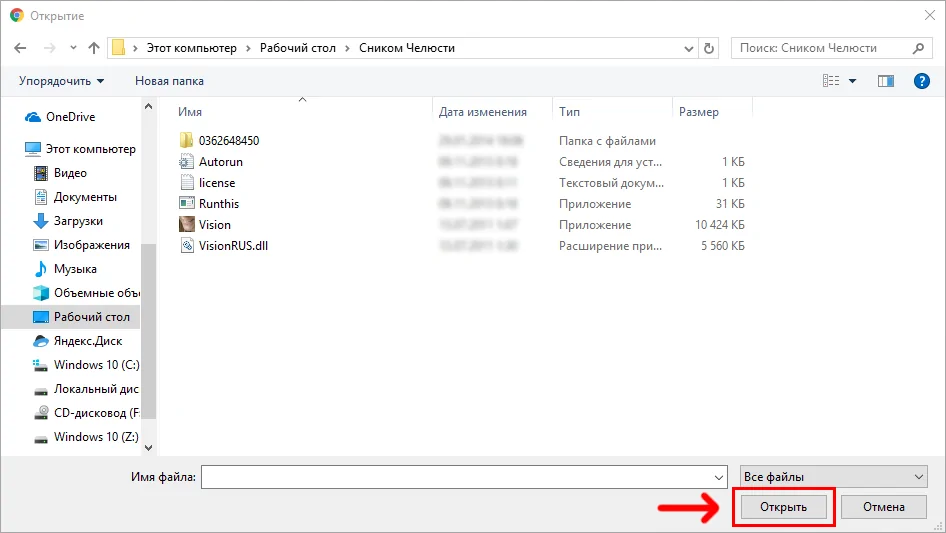Image resolution: width=946 pixels, height=533 pixels.
Task: Click the Back navigation arrow
Action: (22, 48)
